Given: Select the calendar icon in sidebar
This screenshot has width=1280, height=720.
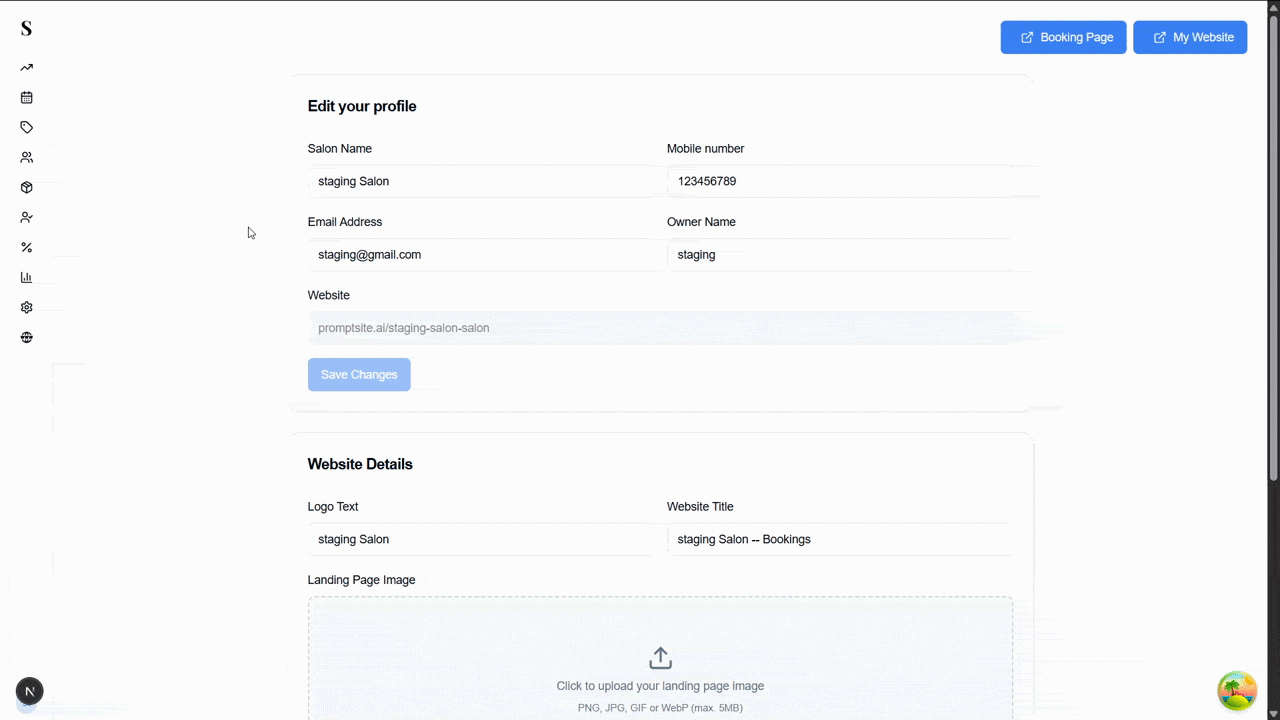Looking at the screenshot, I should coord(26,97).
